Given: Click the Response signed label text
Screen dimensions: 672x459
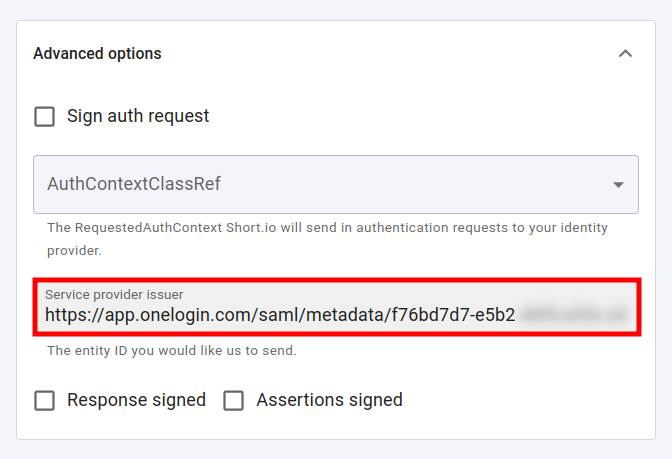Looking at the screenshot, I should [136, 400].
